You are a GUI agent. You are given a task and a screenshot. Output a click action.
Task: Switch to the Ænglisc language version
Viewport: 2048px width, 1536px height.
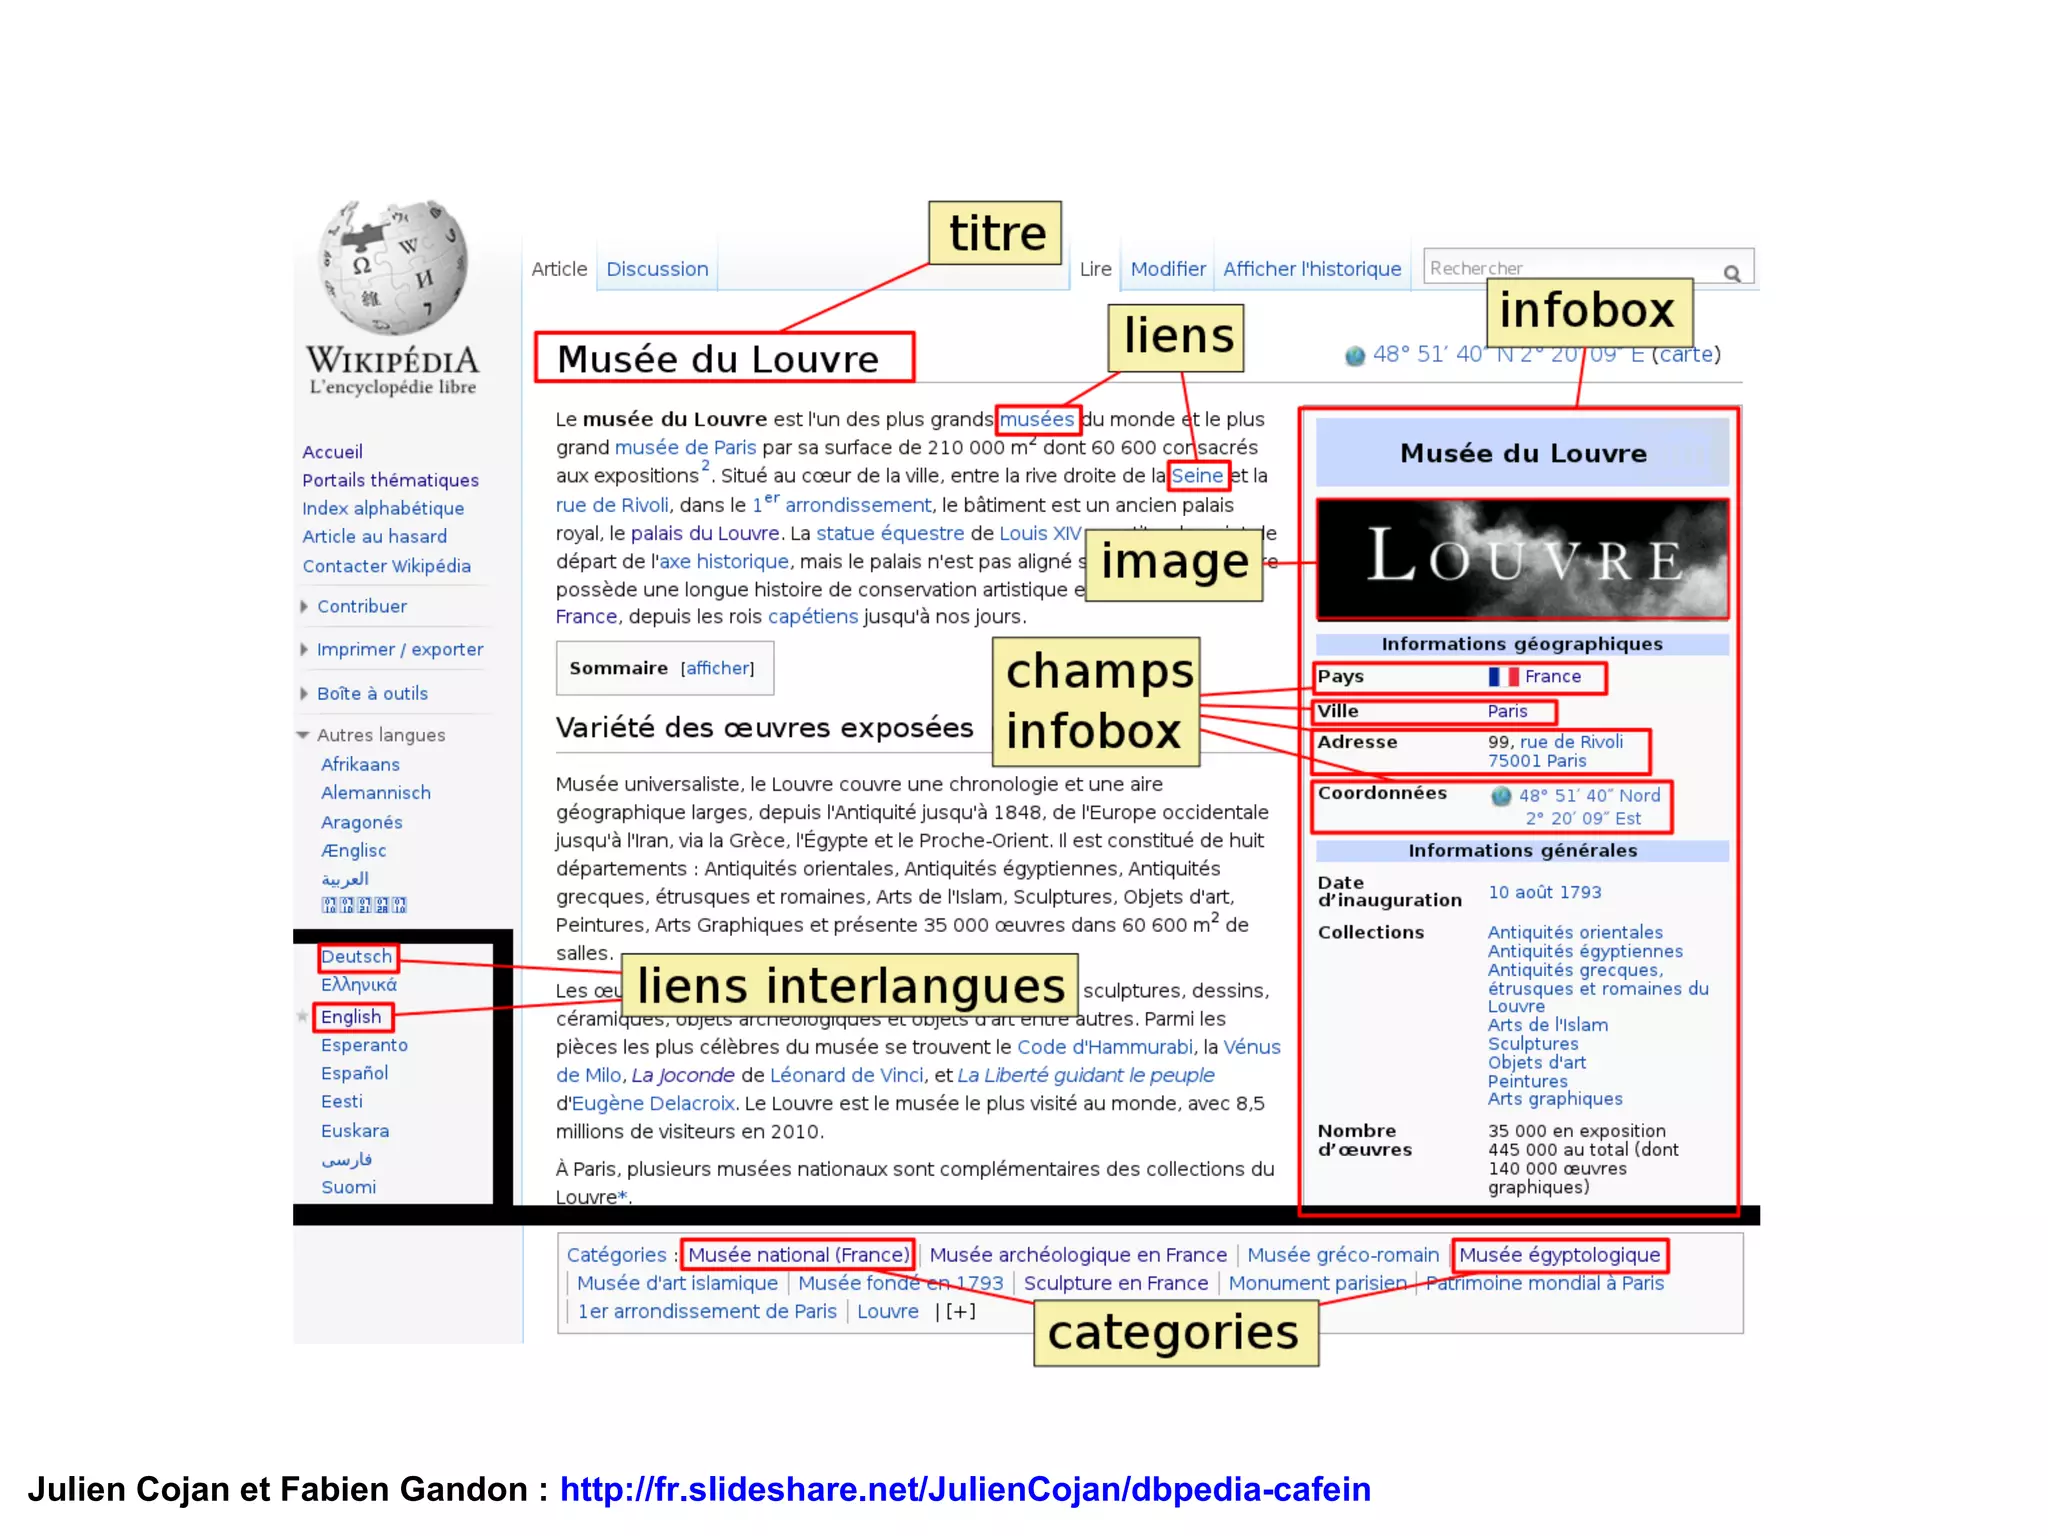(x=353, y=850)
